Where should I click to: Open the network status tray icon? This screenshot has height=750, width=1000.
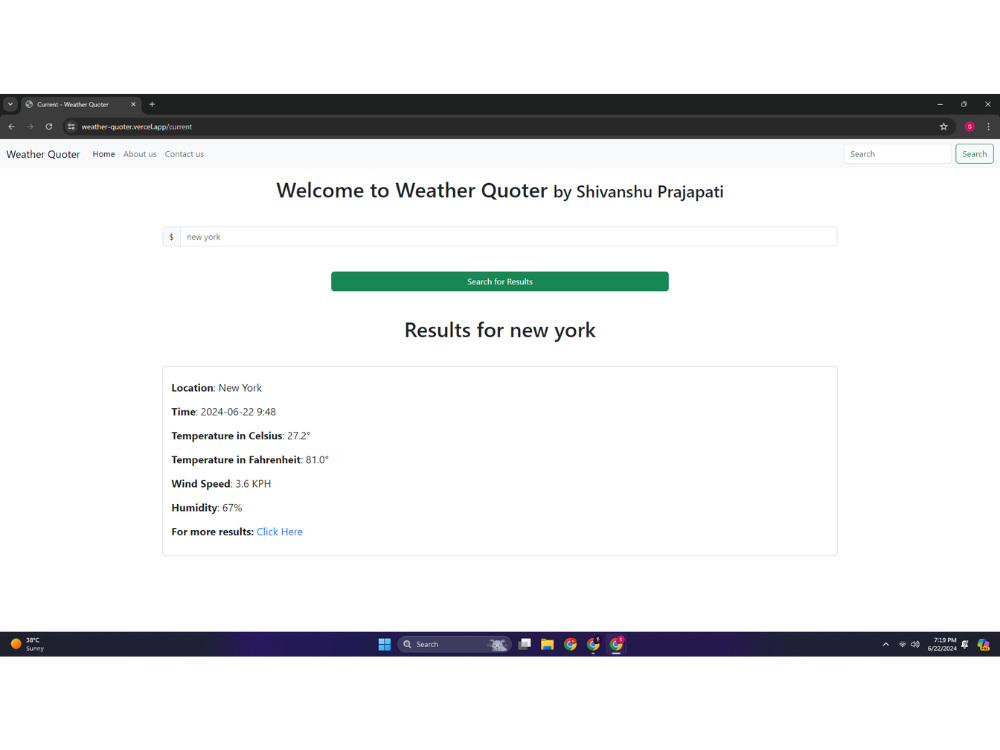coord(902,644)
